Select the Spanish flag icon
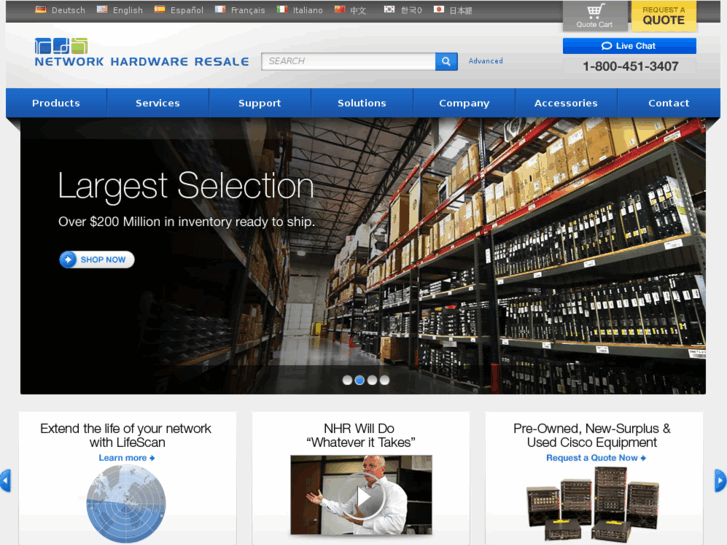 coord(159,10)
